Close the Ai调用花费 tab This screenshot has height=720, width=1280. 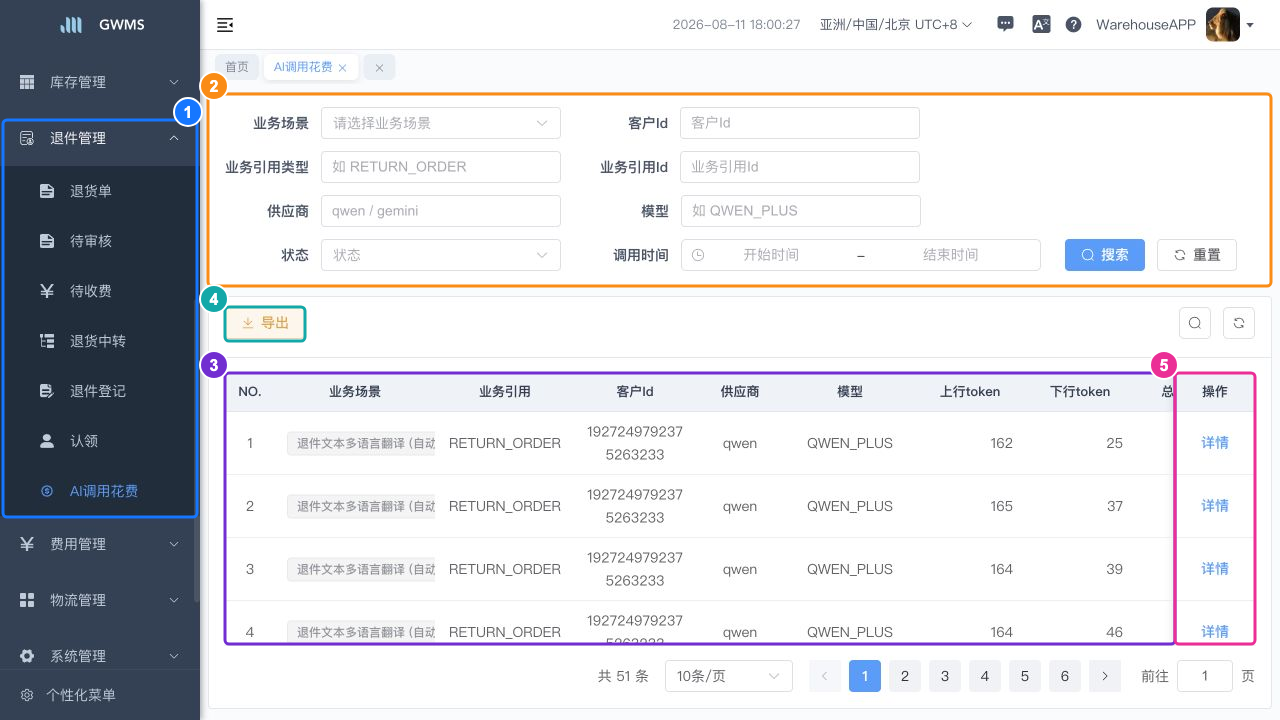pos(342,68)
